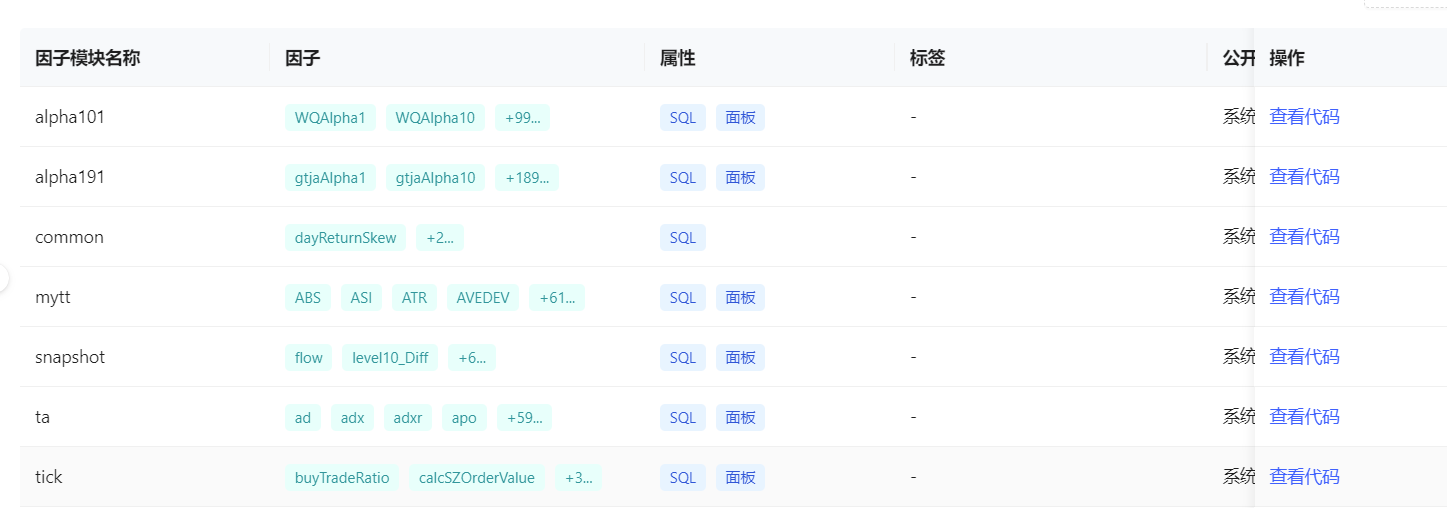The image size is (1447, 508).
Task: Show more factors via +61... in mytt
Action: click(556, 298)
